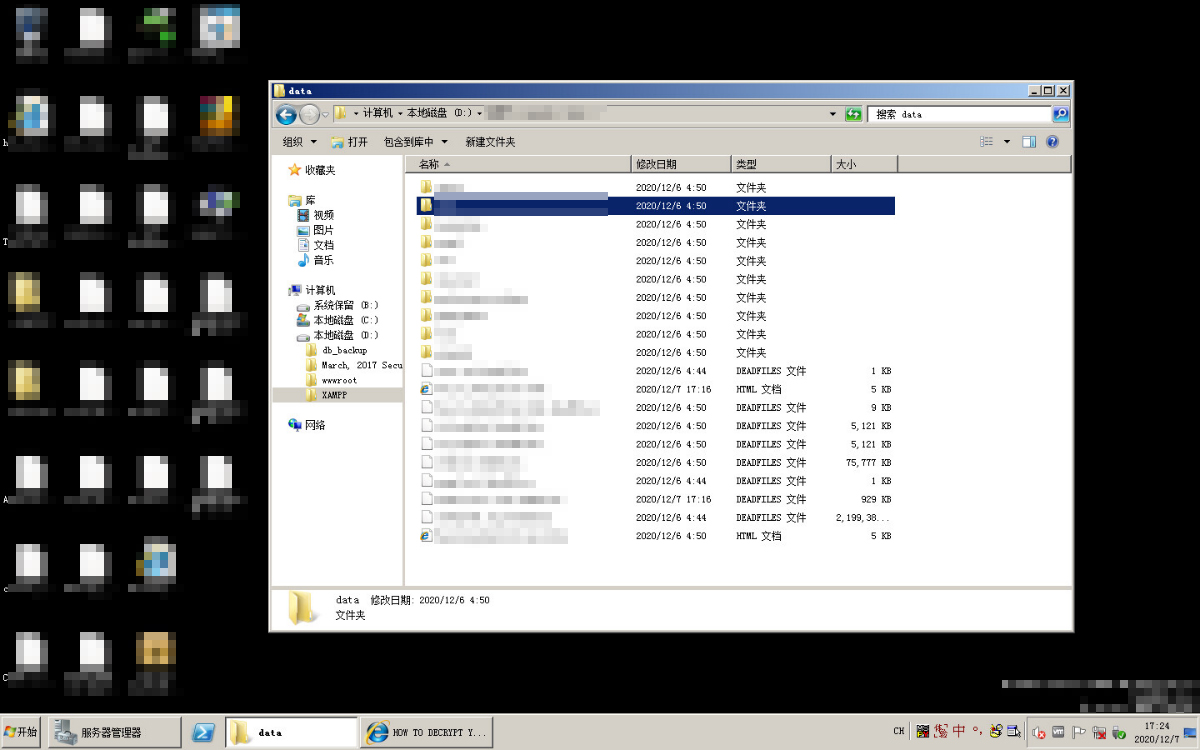Select the wwwroot folder in the tree

(339, 380)
